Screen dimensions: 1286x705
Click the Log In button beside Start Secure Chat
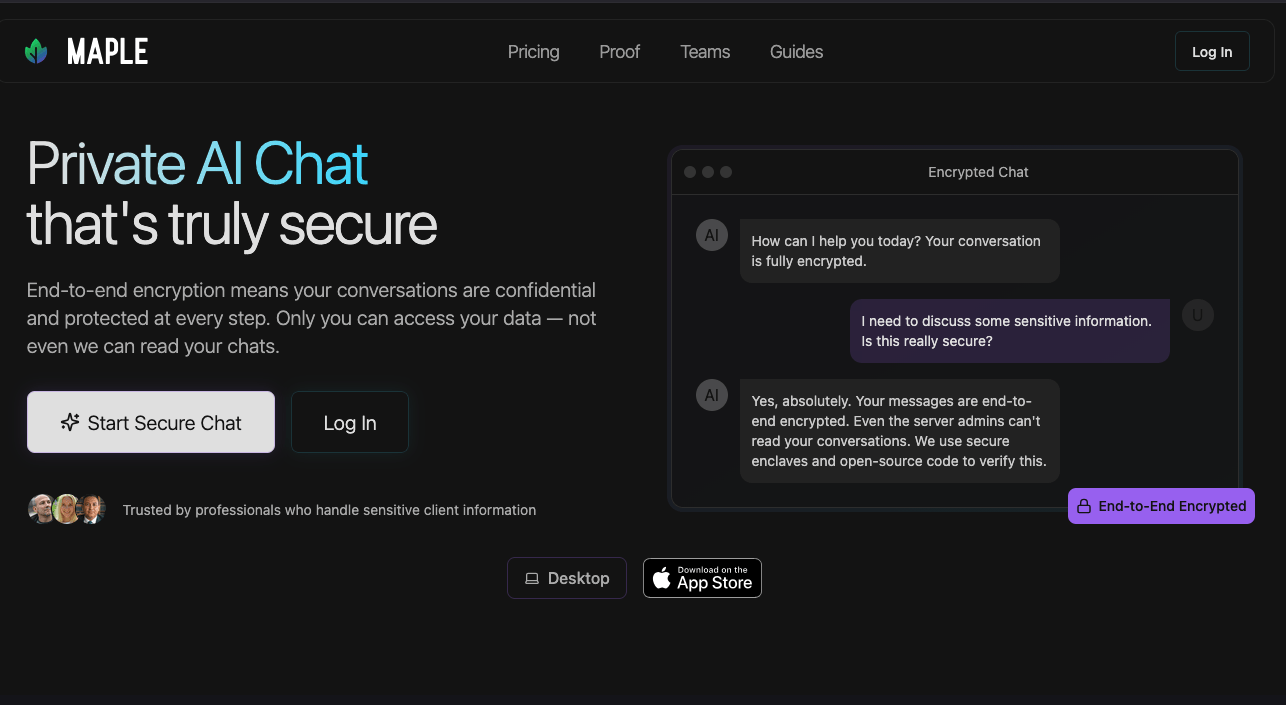pyautogui.click(x=350, y=423)
